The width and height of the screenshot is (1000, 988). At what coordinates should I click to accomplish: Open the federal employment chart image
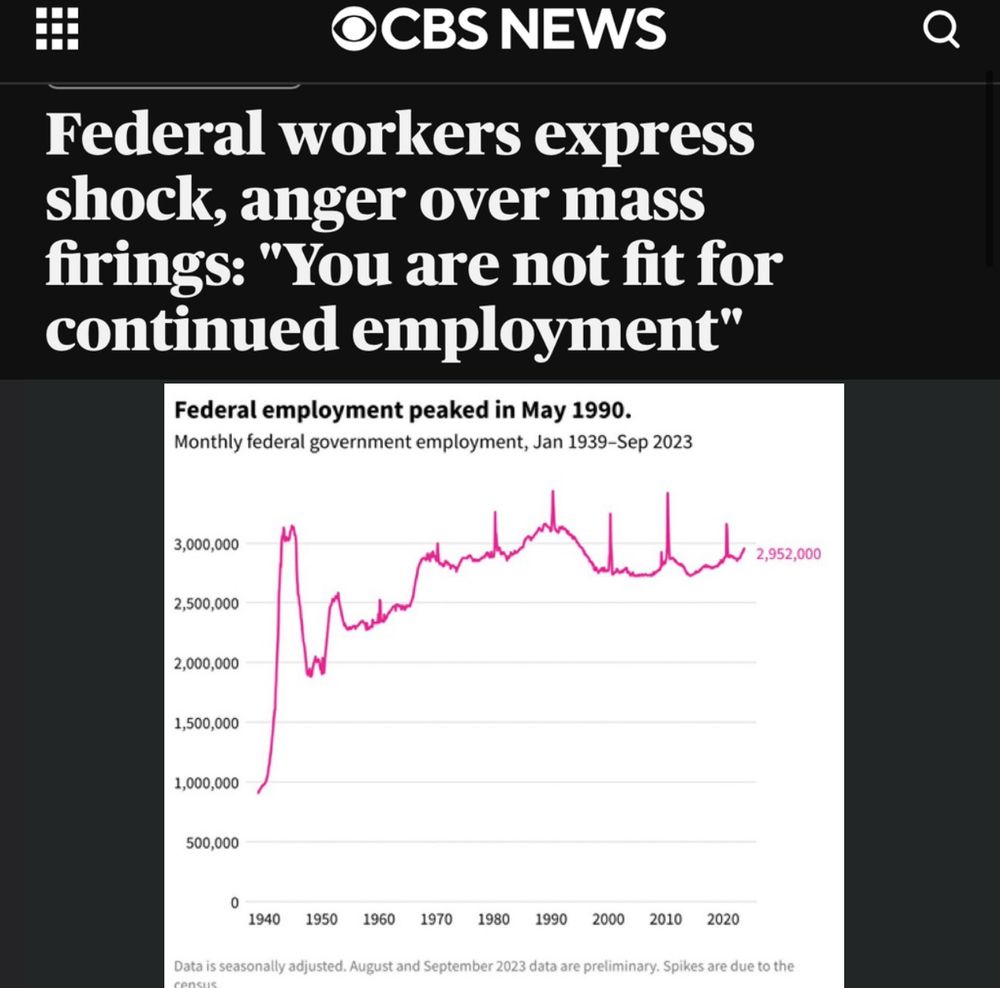(504, 686)
